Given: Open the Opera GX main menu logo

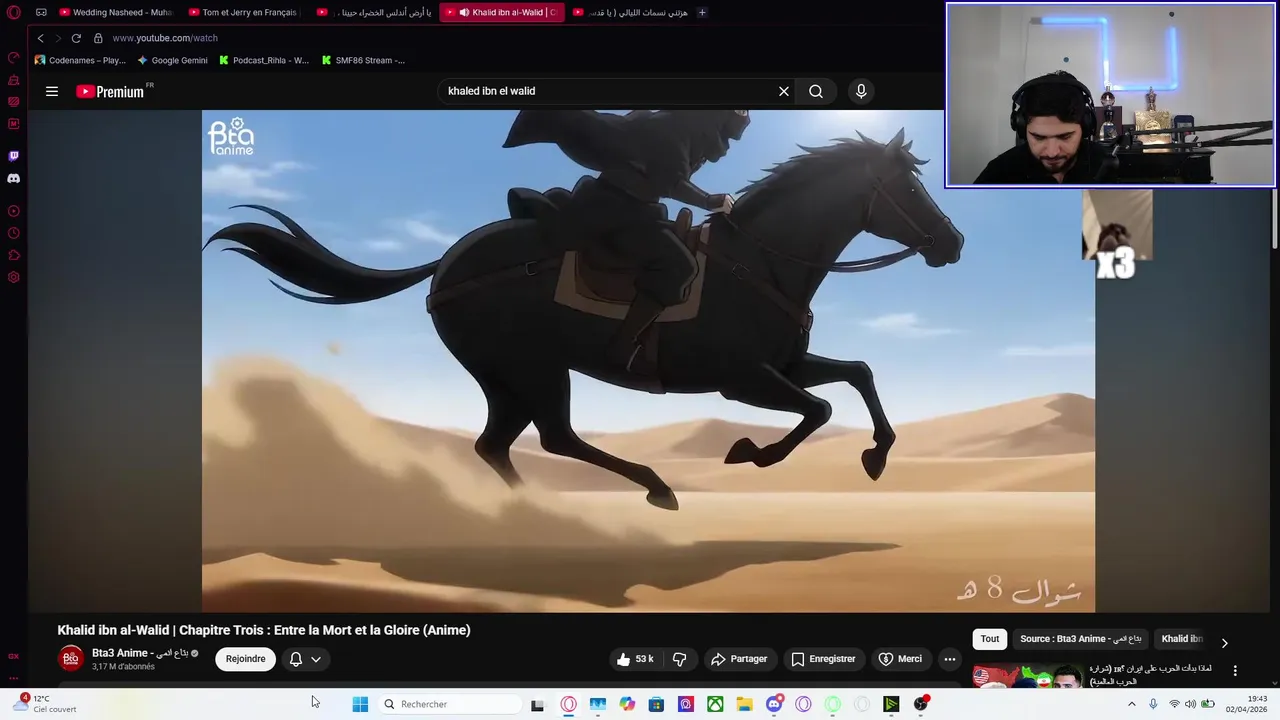Looking at the screenshot, I should (14, 12).
